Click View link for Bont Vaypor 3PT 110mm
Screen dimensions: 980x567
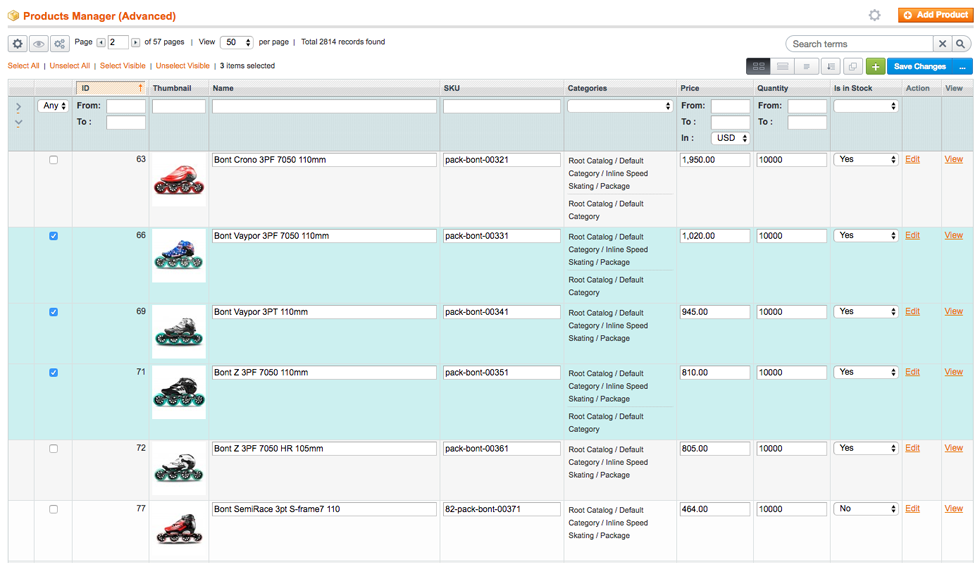coord(954,311)
